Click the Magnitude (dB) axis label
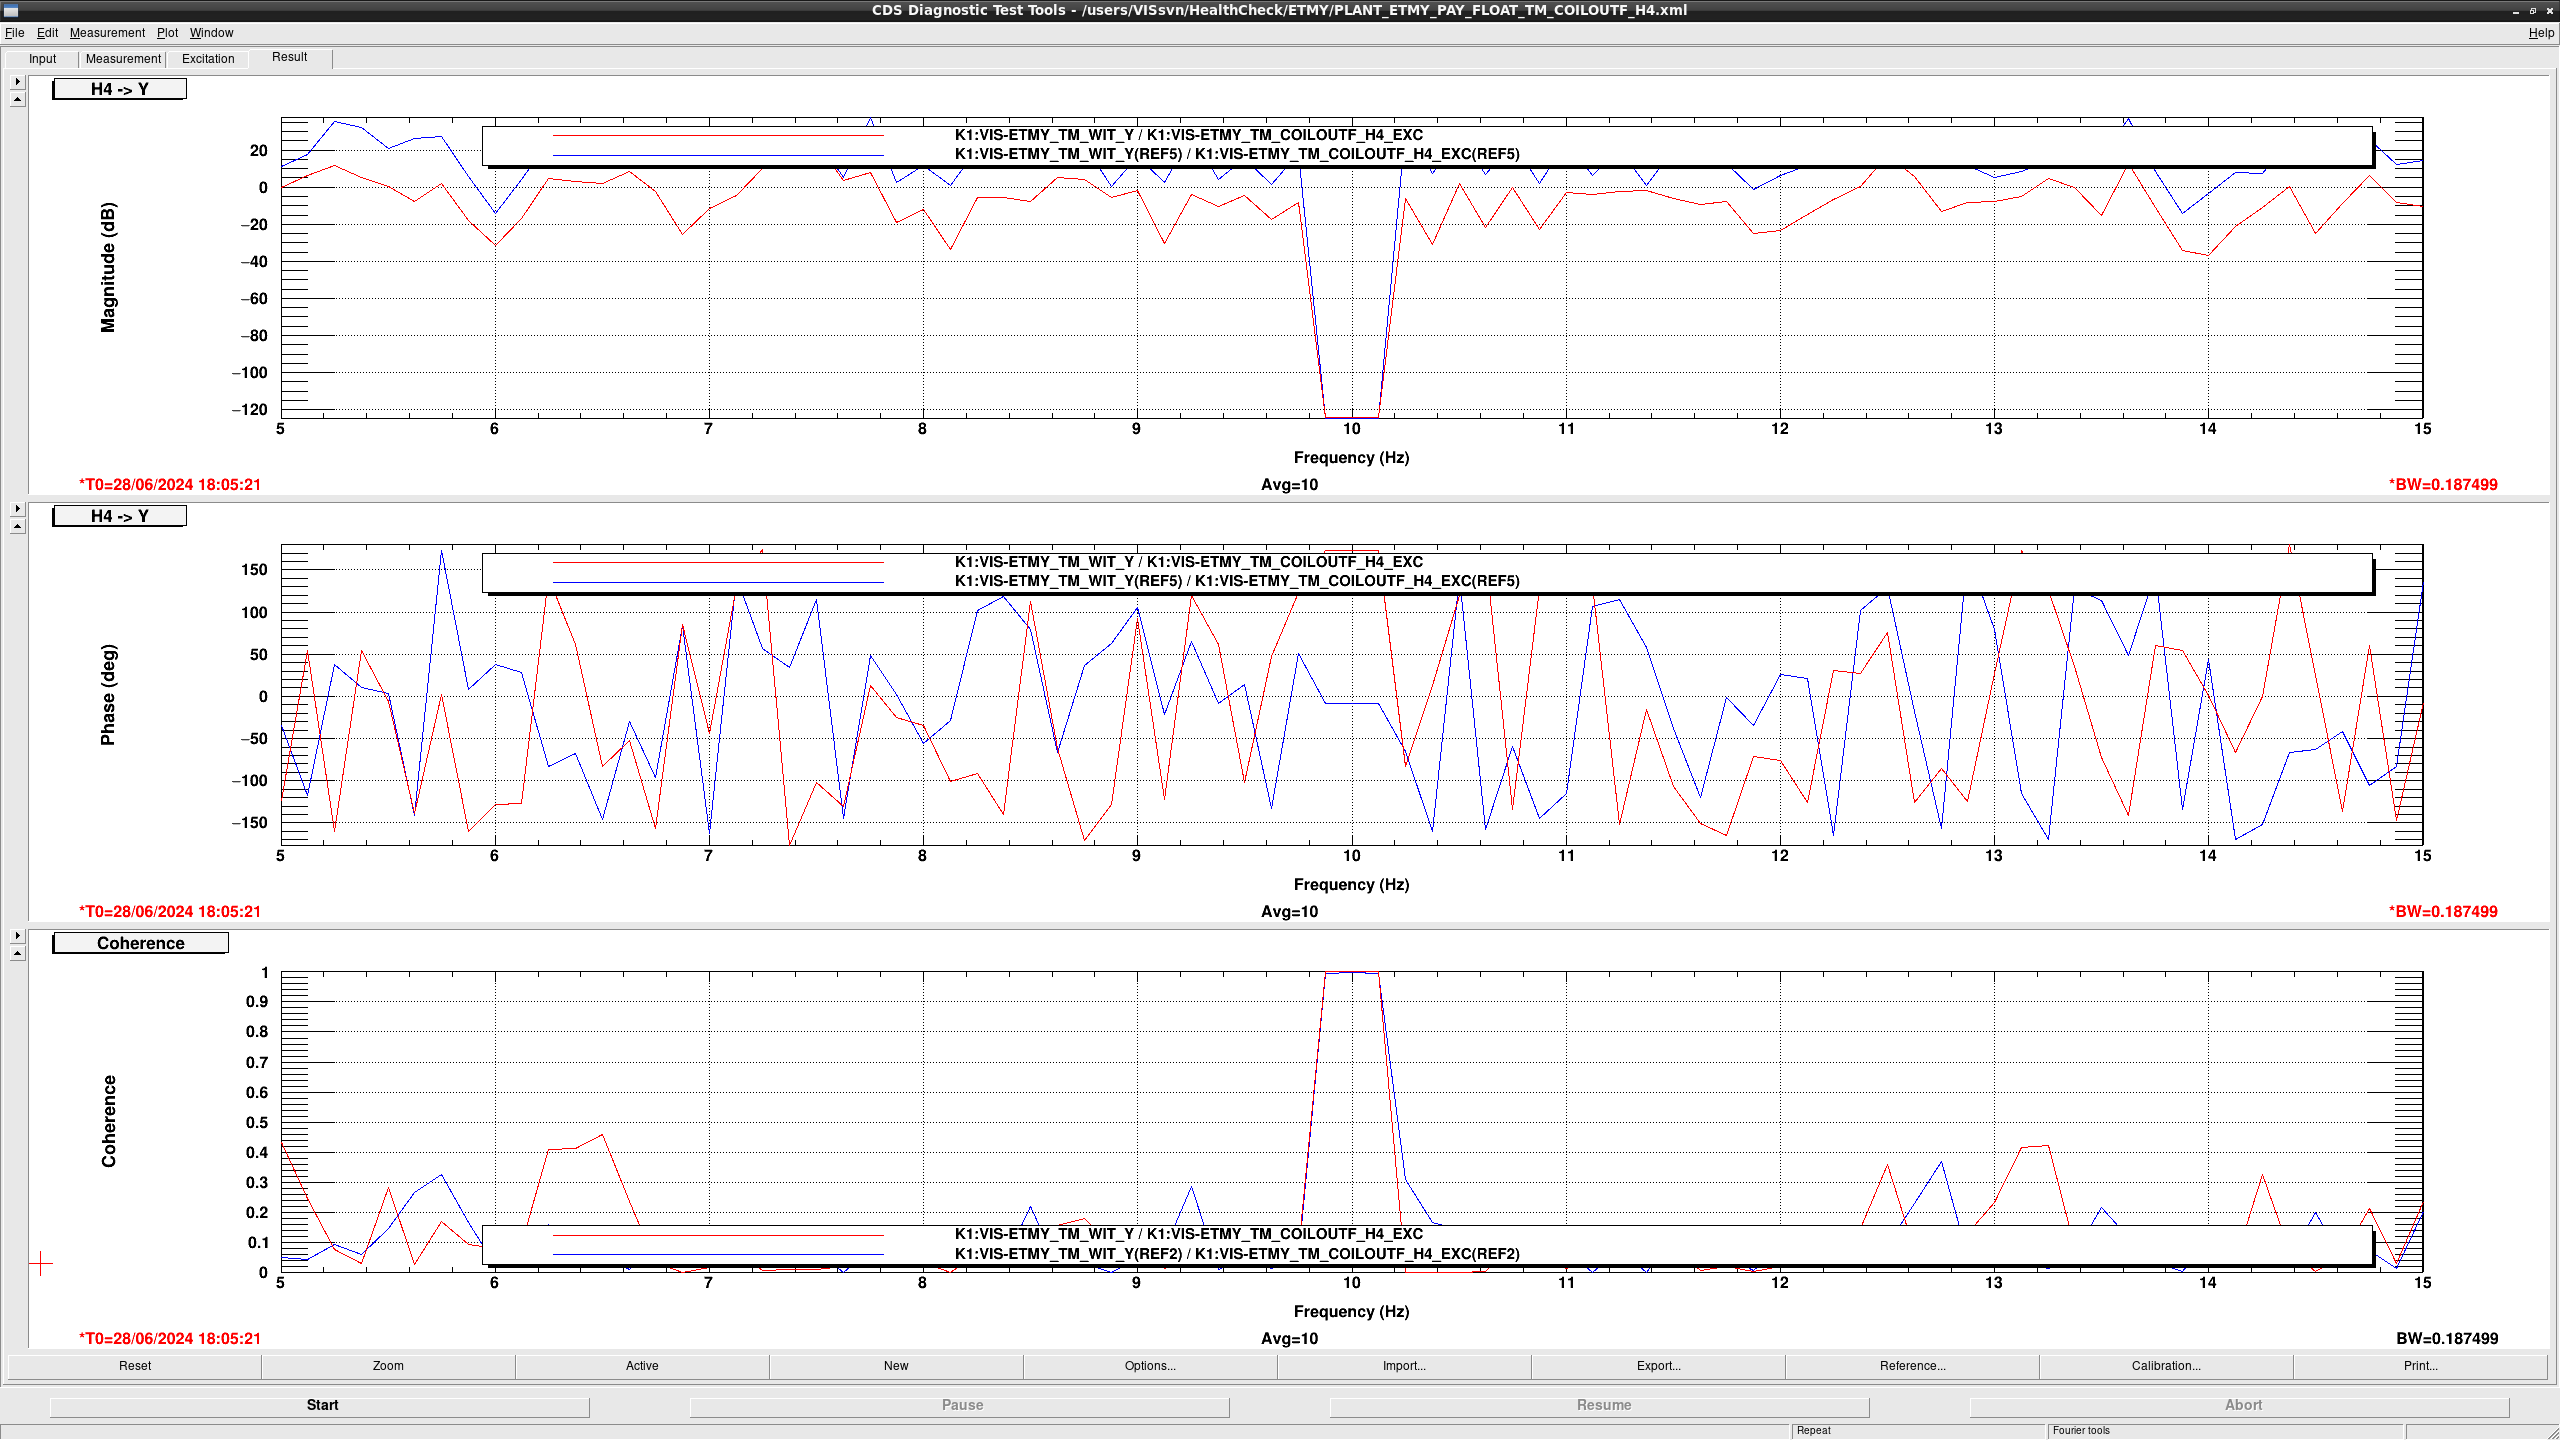Viewport: 2560px width, 1440px height. (108, 268)
